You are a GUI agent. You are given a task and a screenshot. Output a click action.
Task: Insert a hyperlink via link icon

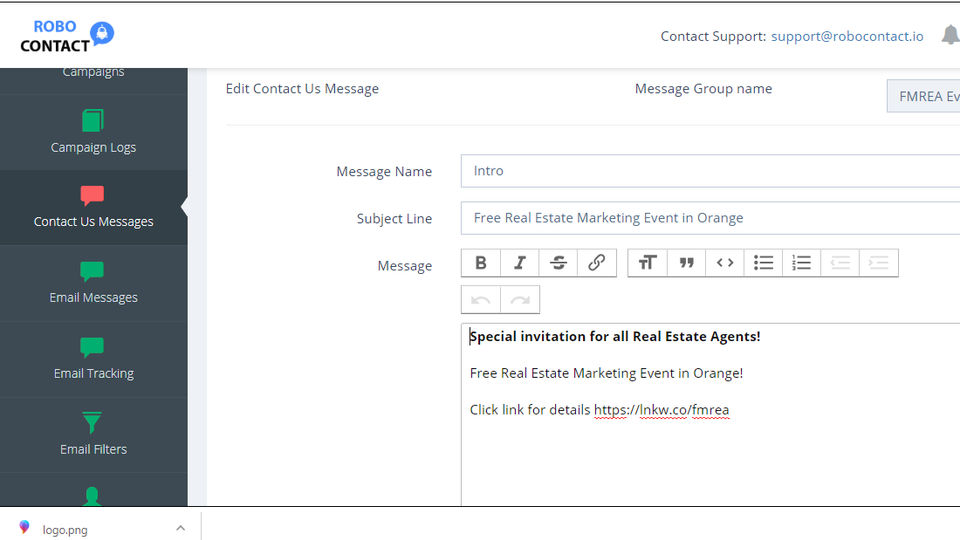pyautogui.click(x=596, y=263)
